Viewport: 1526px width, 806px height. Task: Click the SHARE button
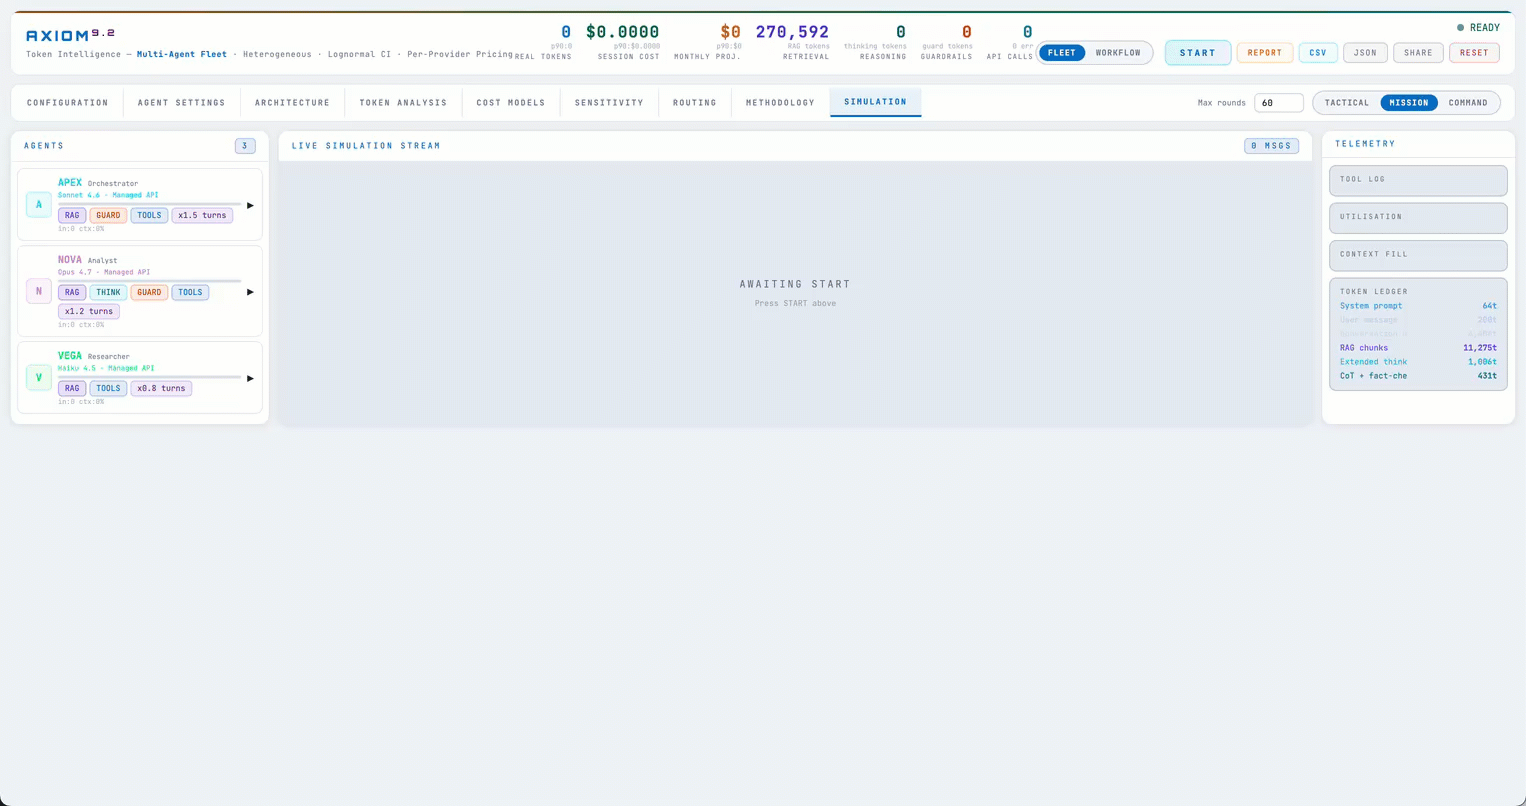(x=1418, y=53)
